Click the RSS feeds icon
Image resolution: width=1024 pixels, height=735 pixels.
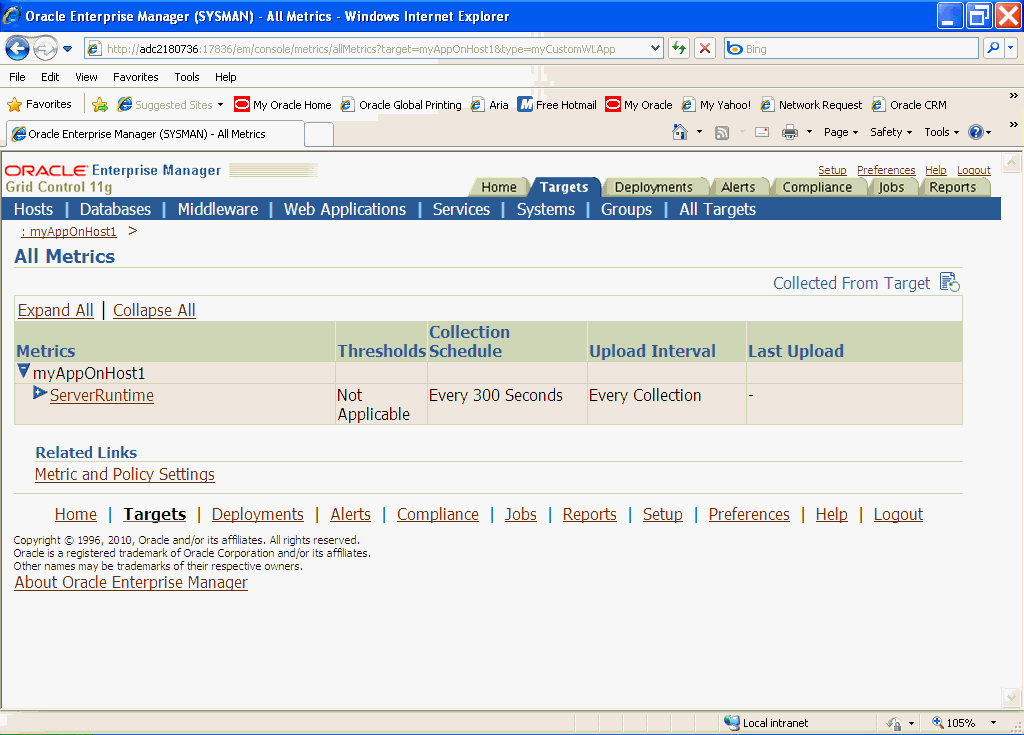tap(722, 133)
